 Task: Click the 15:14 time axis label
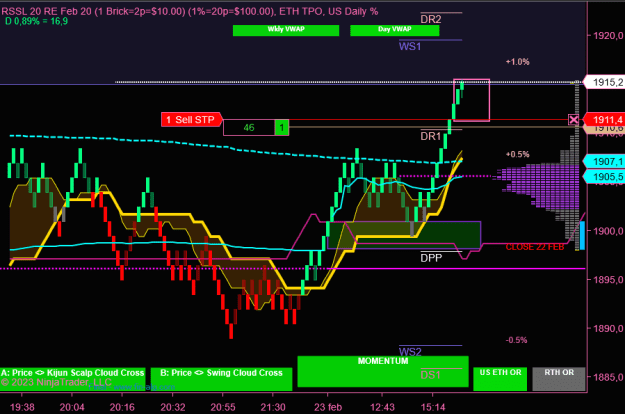[433, 407]
